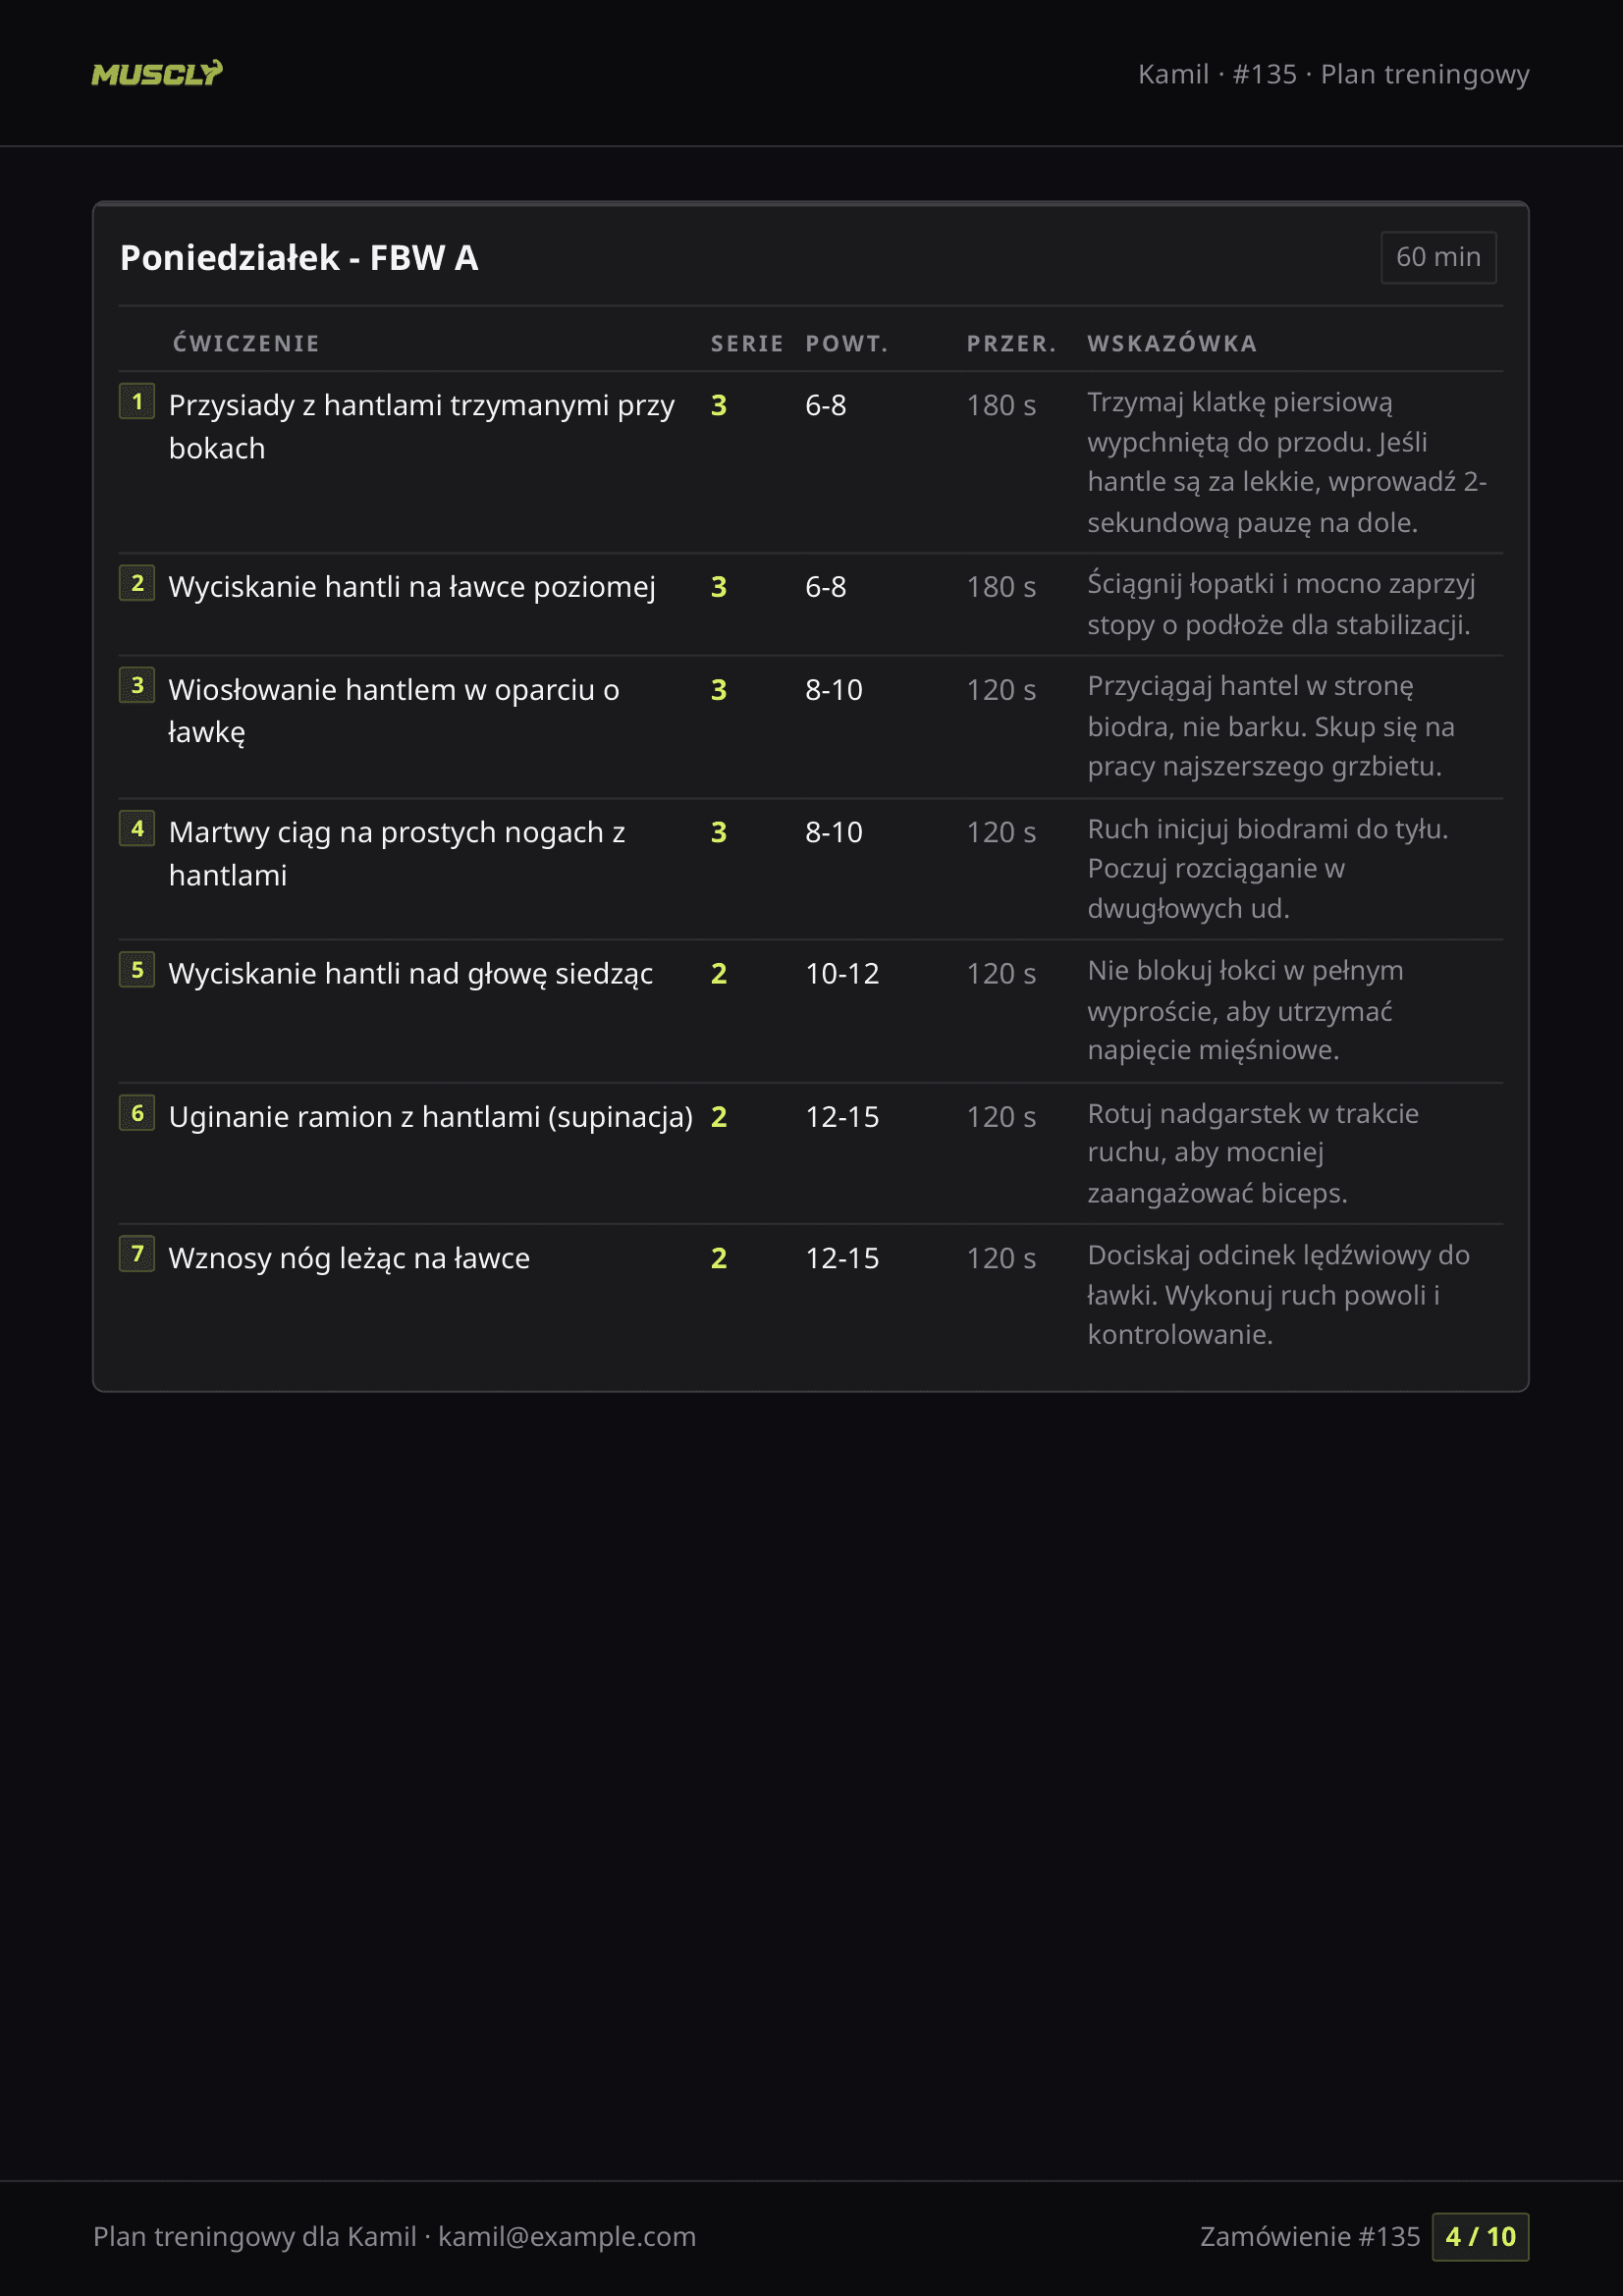
Task: Click the Uginanie ramion z hantlami exercise name
Action: pyautogui.click(x=430, y=1117)
